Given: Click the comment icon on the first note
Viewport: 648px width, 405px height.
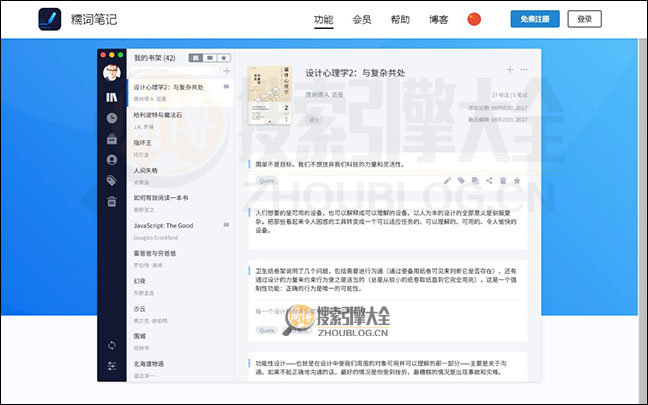Looking at the screenshot, I should coord(475,181).
